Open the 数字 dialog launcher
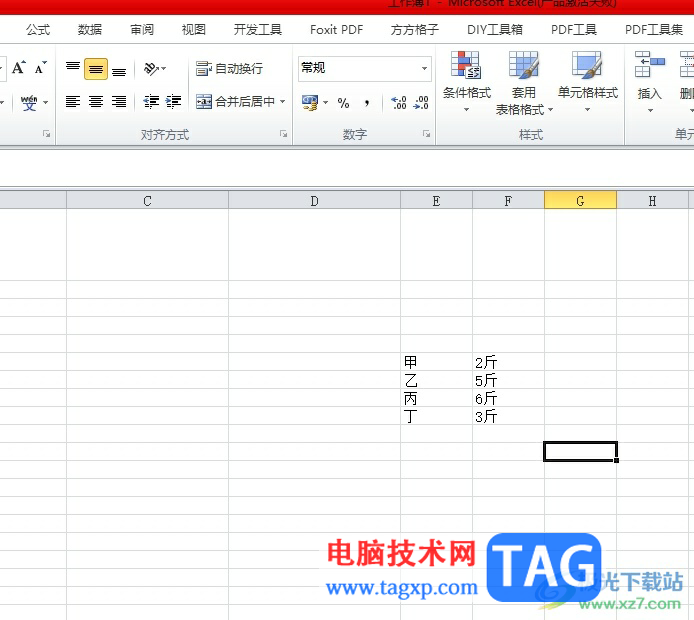The image size is (694, 620). (426, 134)
